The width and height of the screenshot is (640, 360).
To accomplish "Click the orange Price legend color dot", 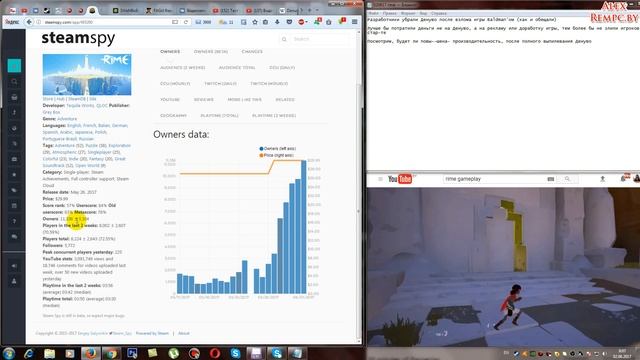I will [x=261, y=155].
